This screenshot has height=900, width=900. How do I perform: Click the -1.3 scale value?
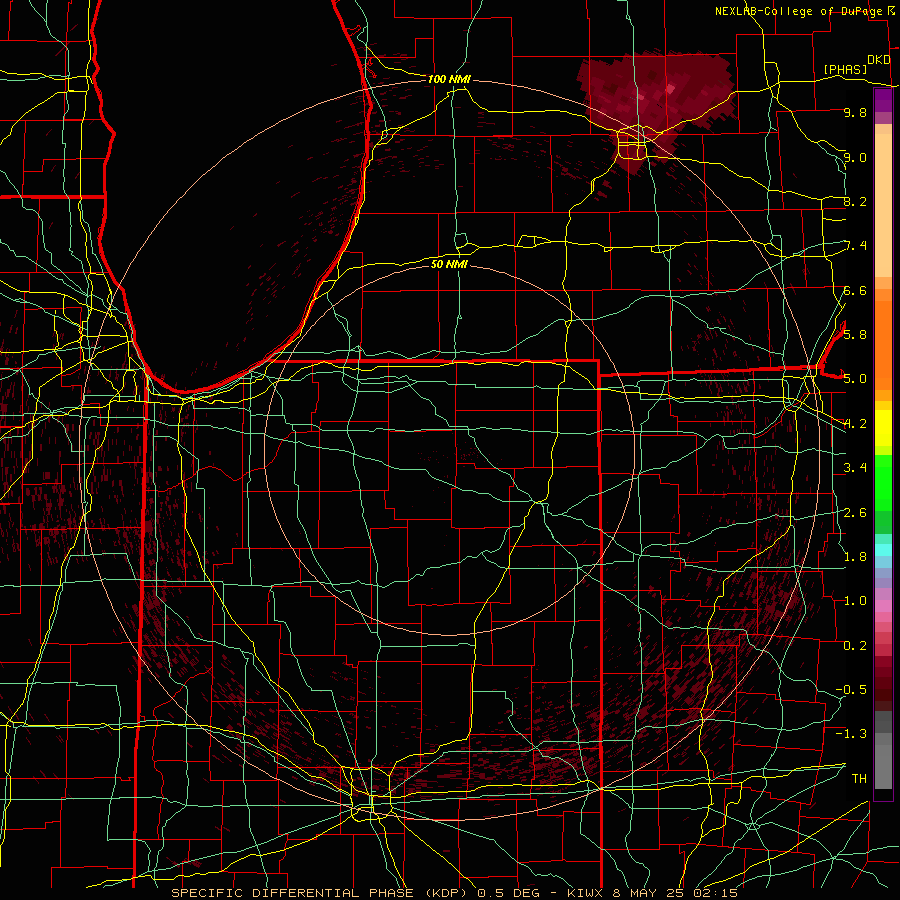(x=851, y=734)
